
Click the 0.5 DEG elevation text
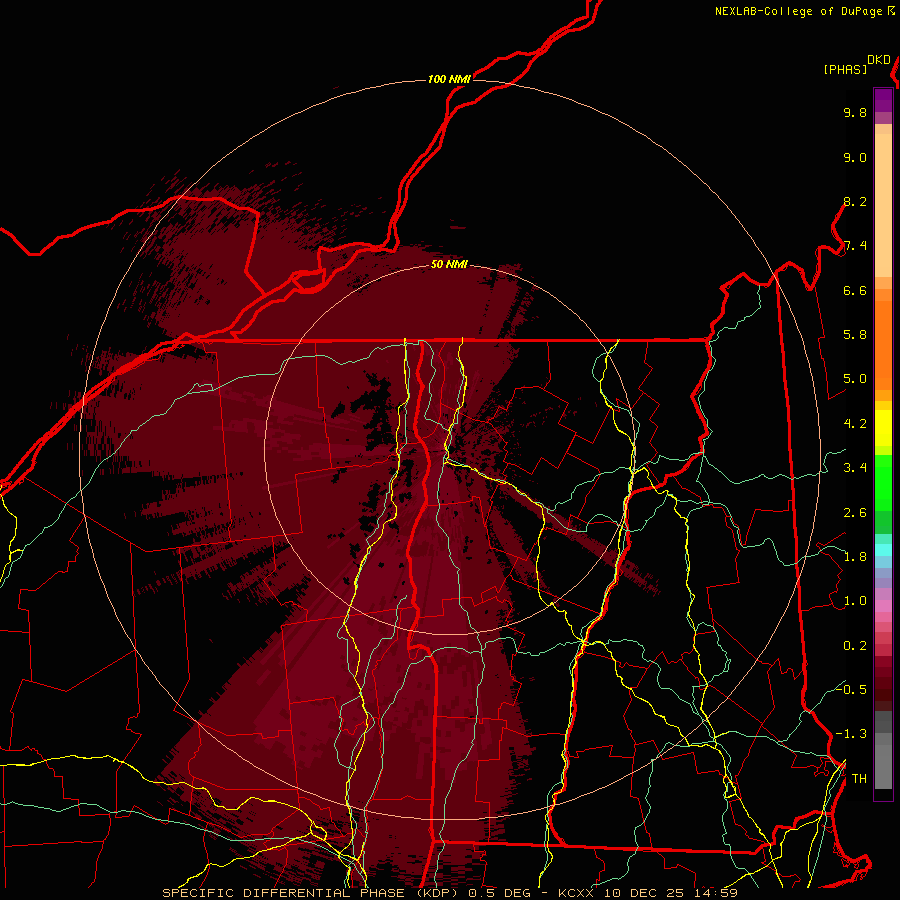click(x=499, y=893)
